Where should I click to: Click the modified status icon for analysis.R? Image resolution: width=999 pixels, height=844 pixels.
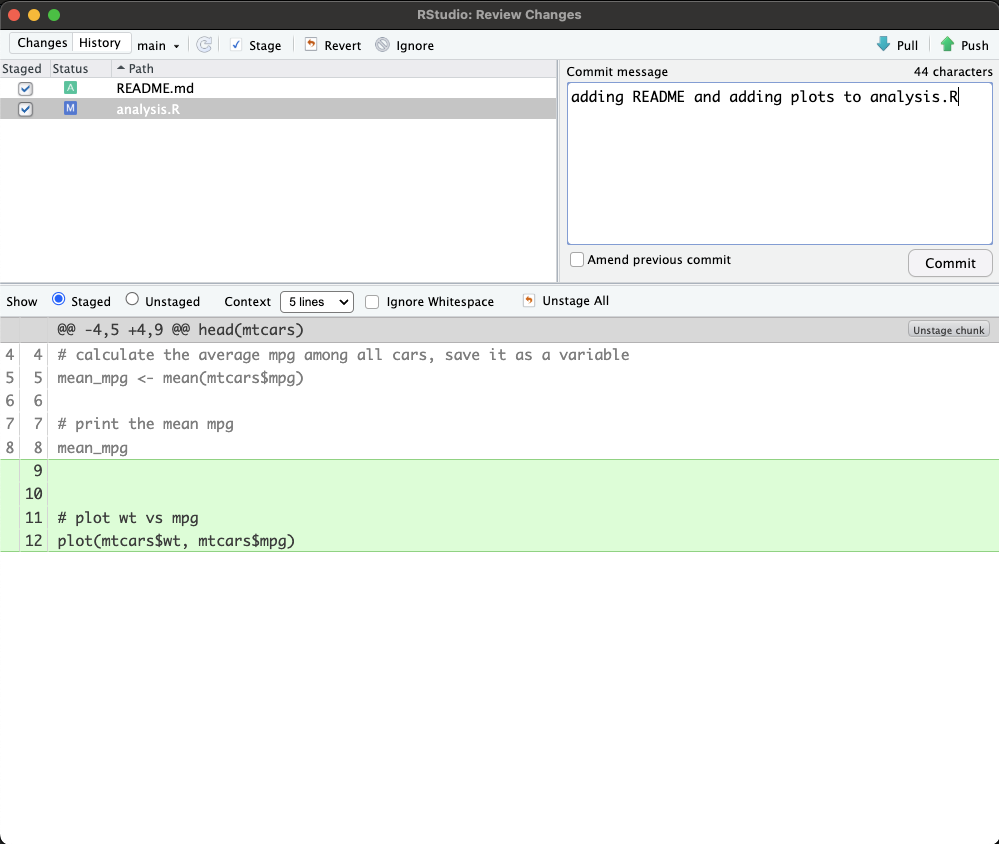pyautogui.click(x=70, y=109)
